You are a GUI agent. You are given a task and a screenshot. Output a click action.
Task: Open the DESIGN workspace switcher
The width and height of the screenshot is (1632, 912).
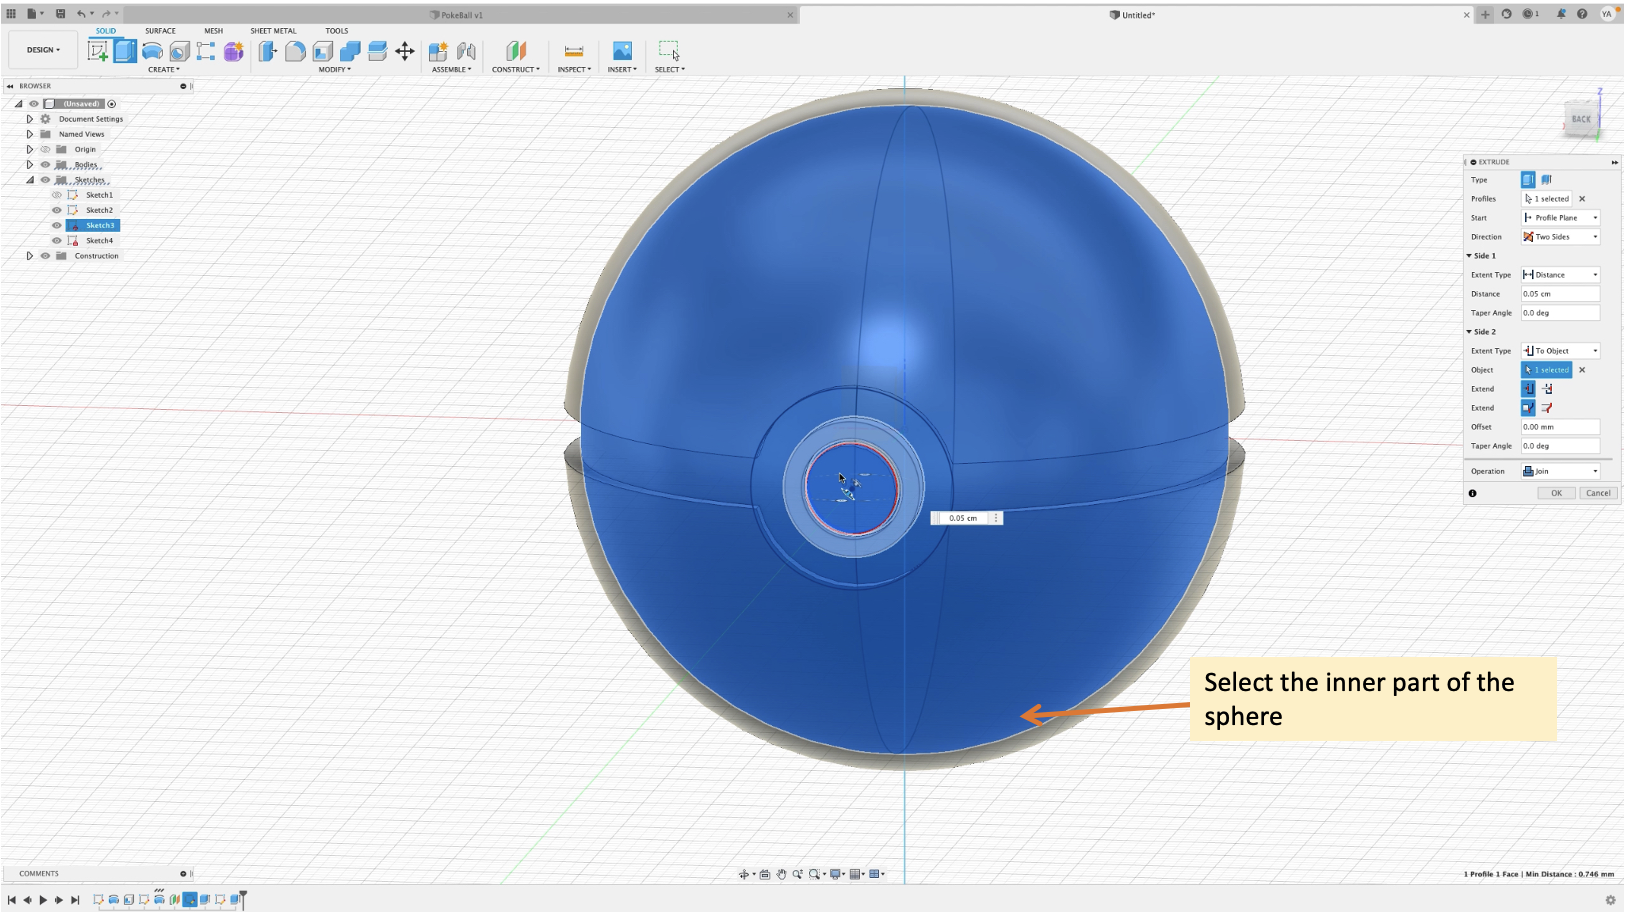[x=43, y=50]
